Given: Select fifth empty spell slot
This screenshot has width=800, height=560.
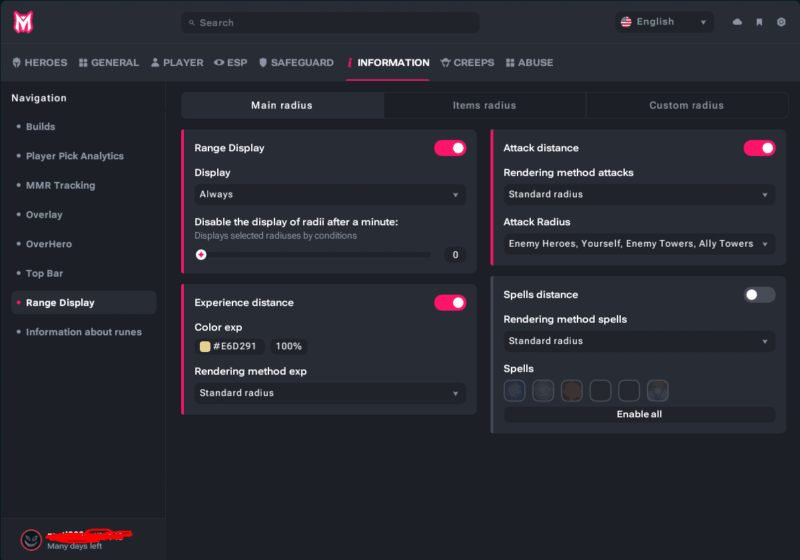Looking at the screenshot, I should click(629, 391).
